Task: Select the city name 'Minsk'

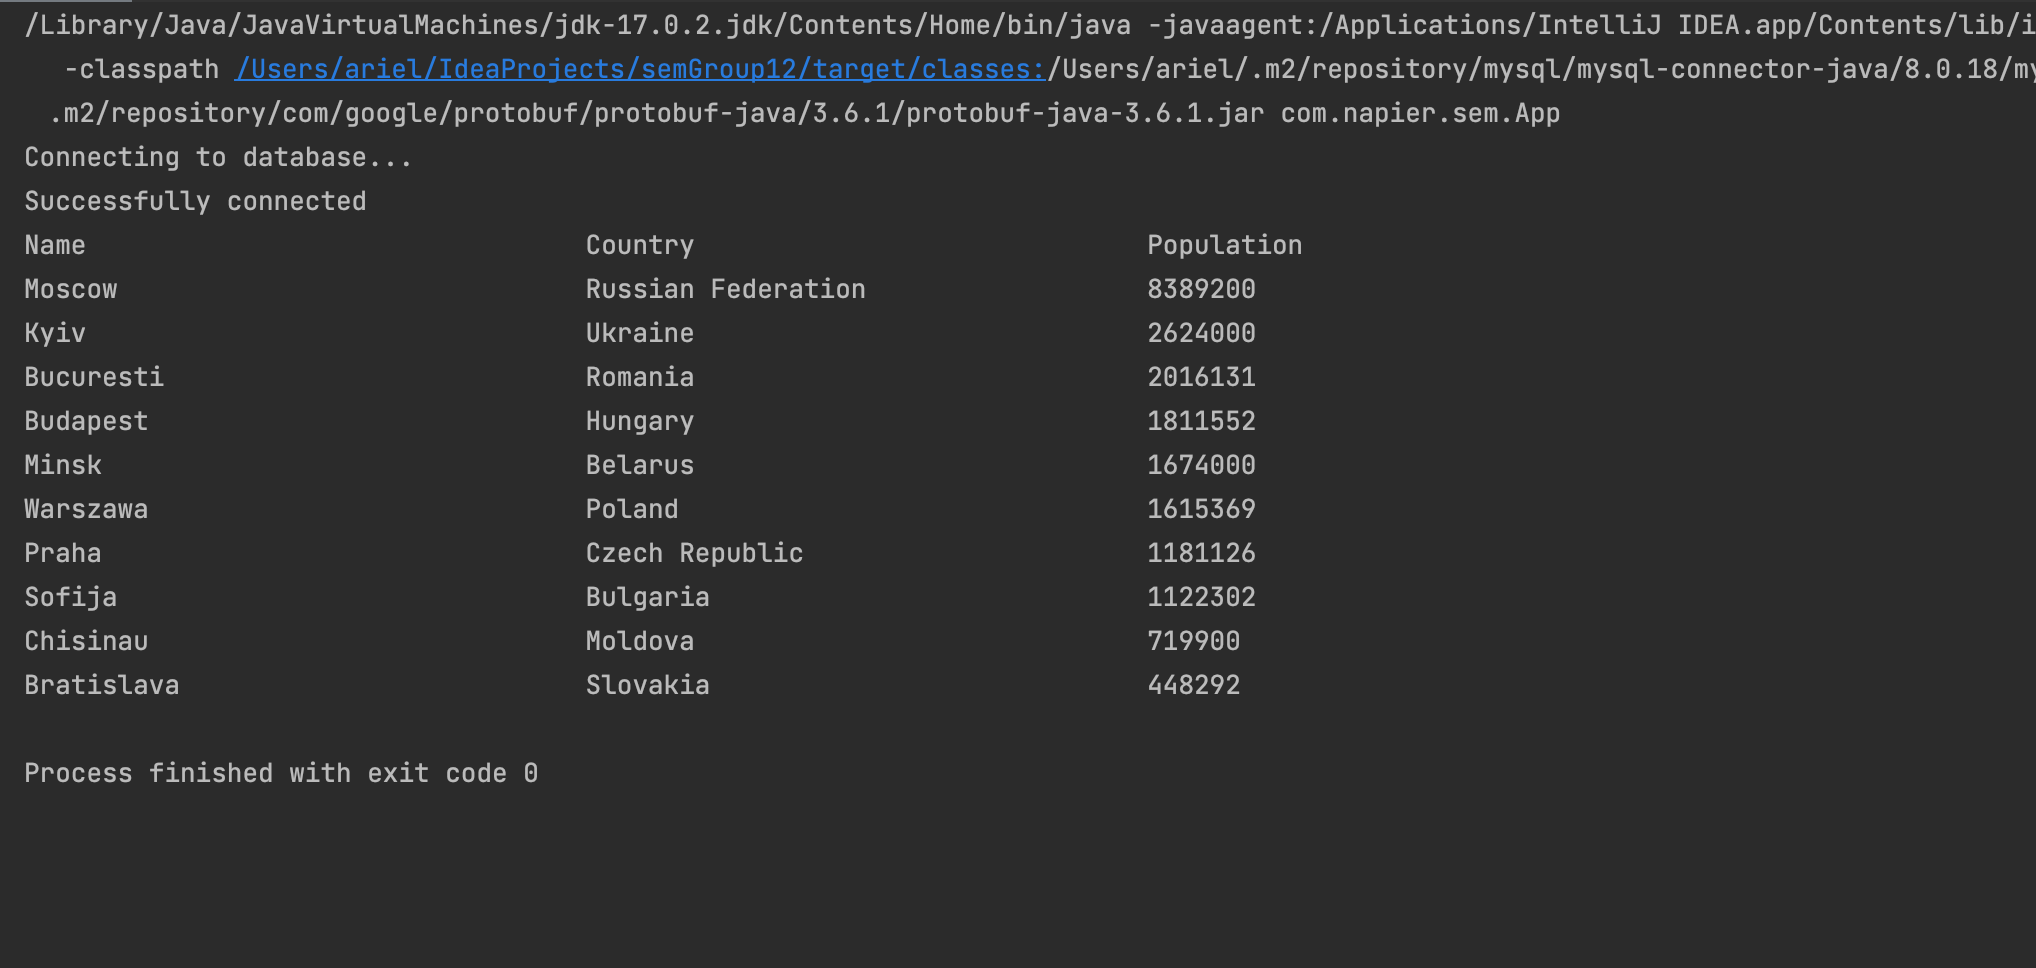Action: [x=63, y=465]
